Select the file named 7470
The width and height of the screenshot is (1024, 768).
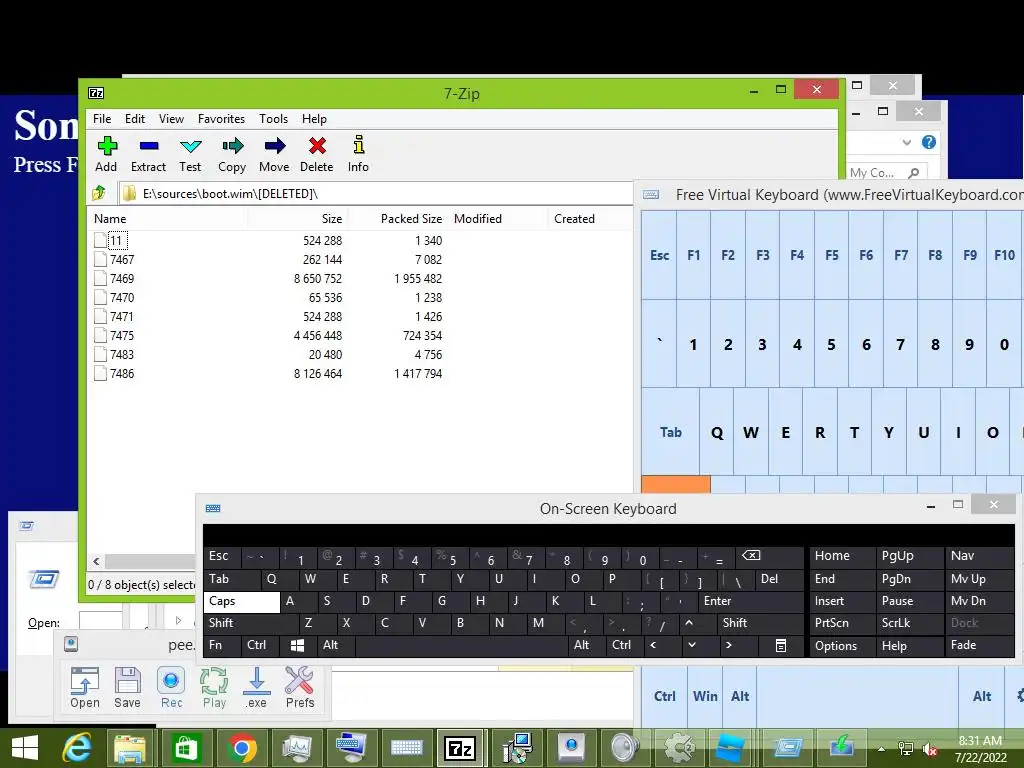point(121,298)
